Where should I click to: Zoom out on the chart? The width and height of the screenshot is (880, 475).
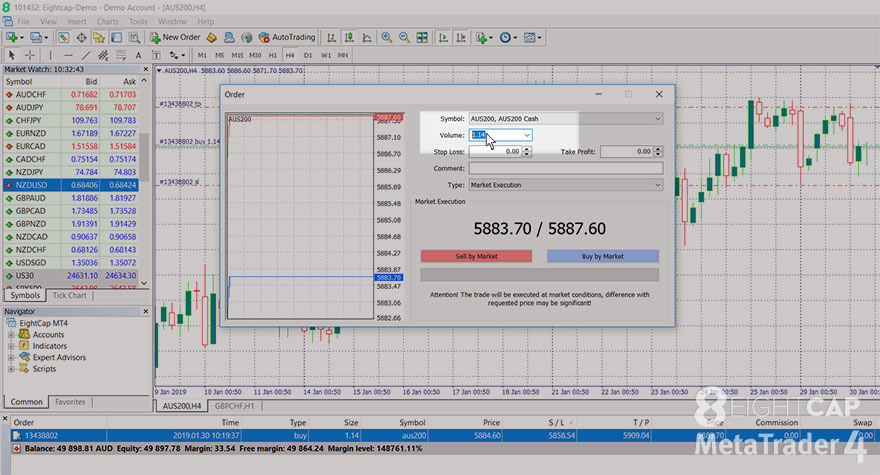click(x=404, y=38)
